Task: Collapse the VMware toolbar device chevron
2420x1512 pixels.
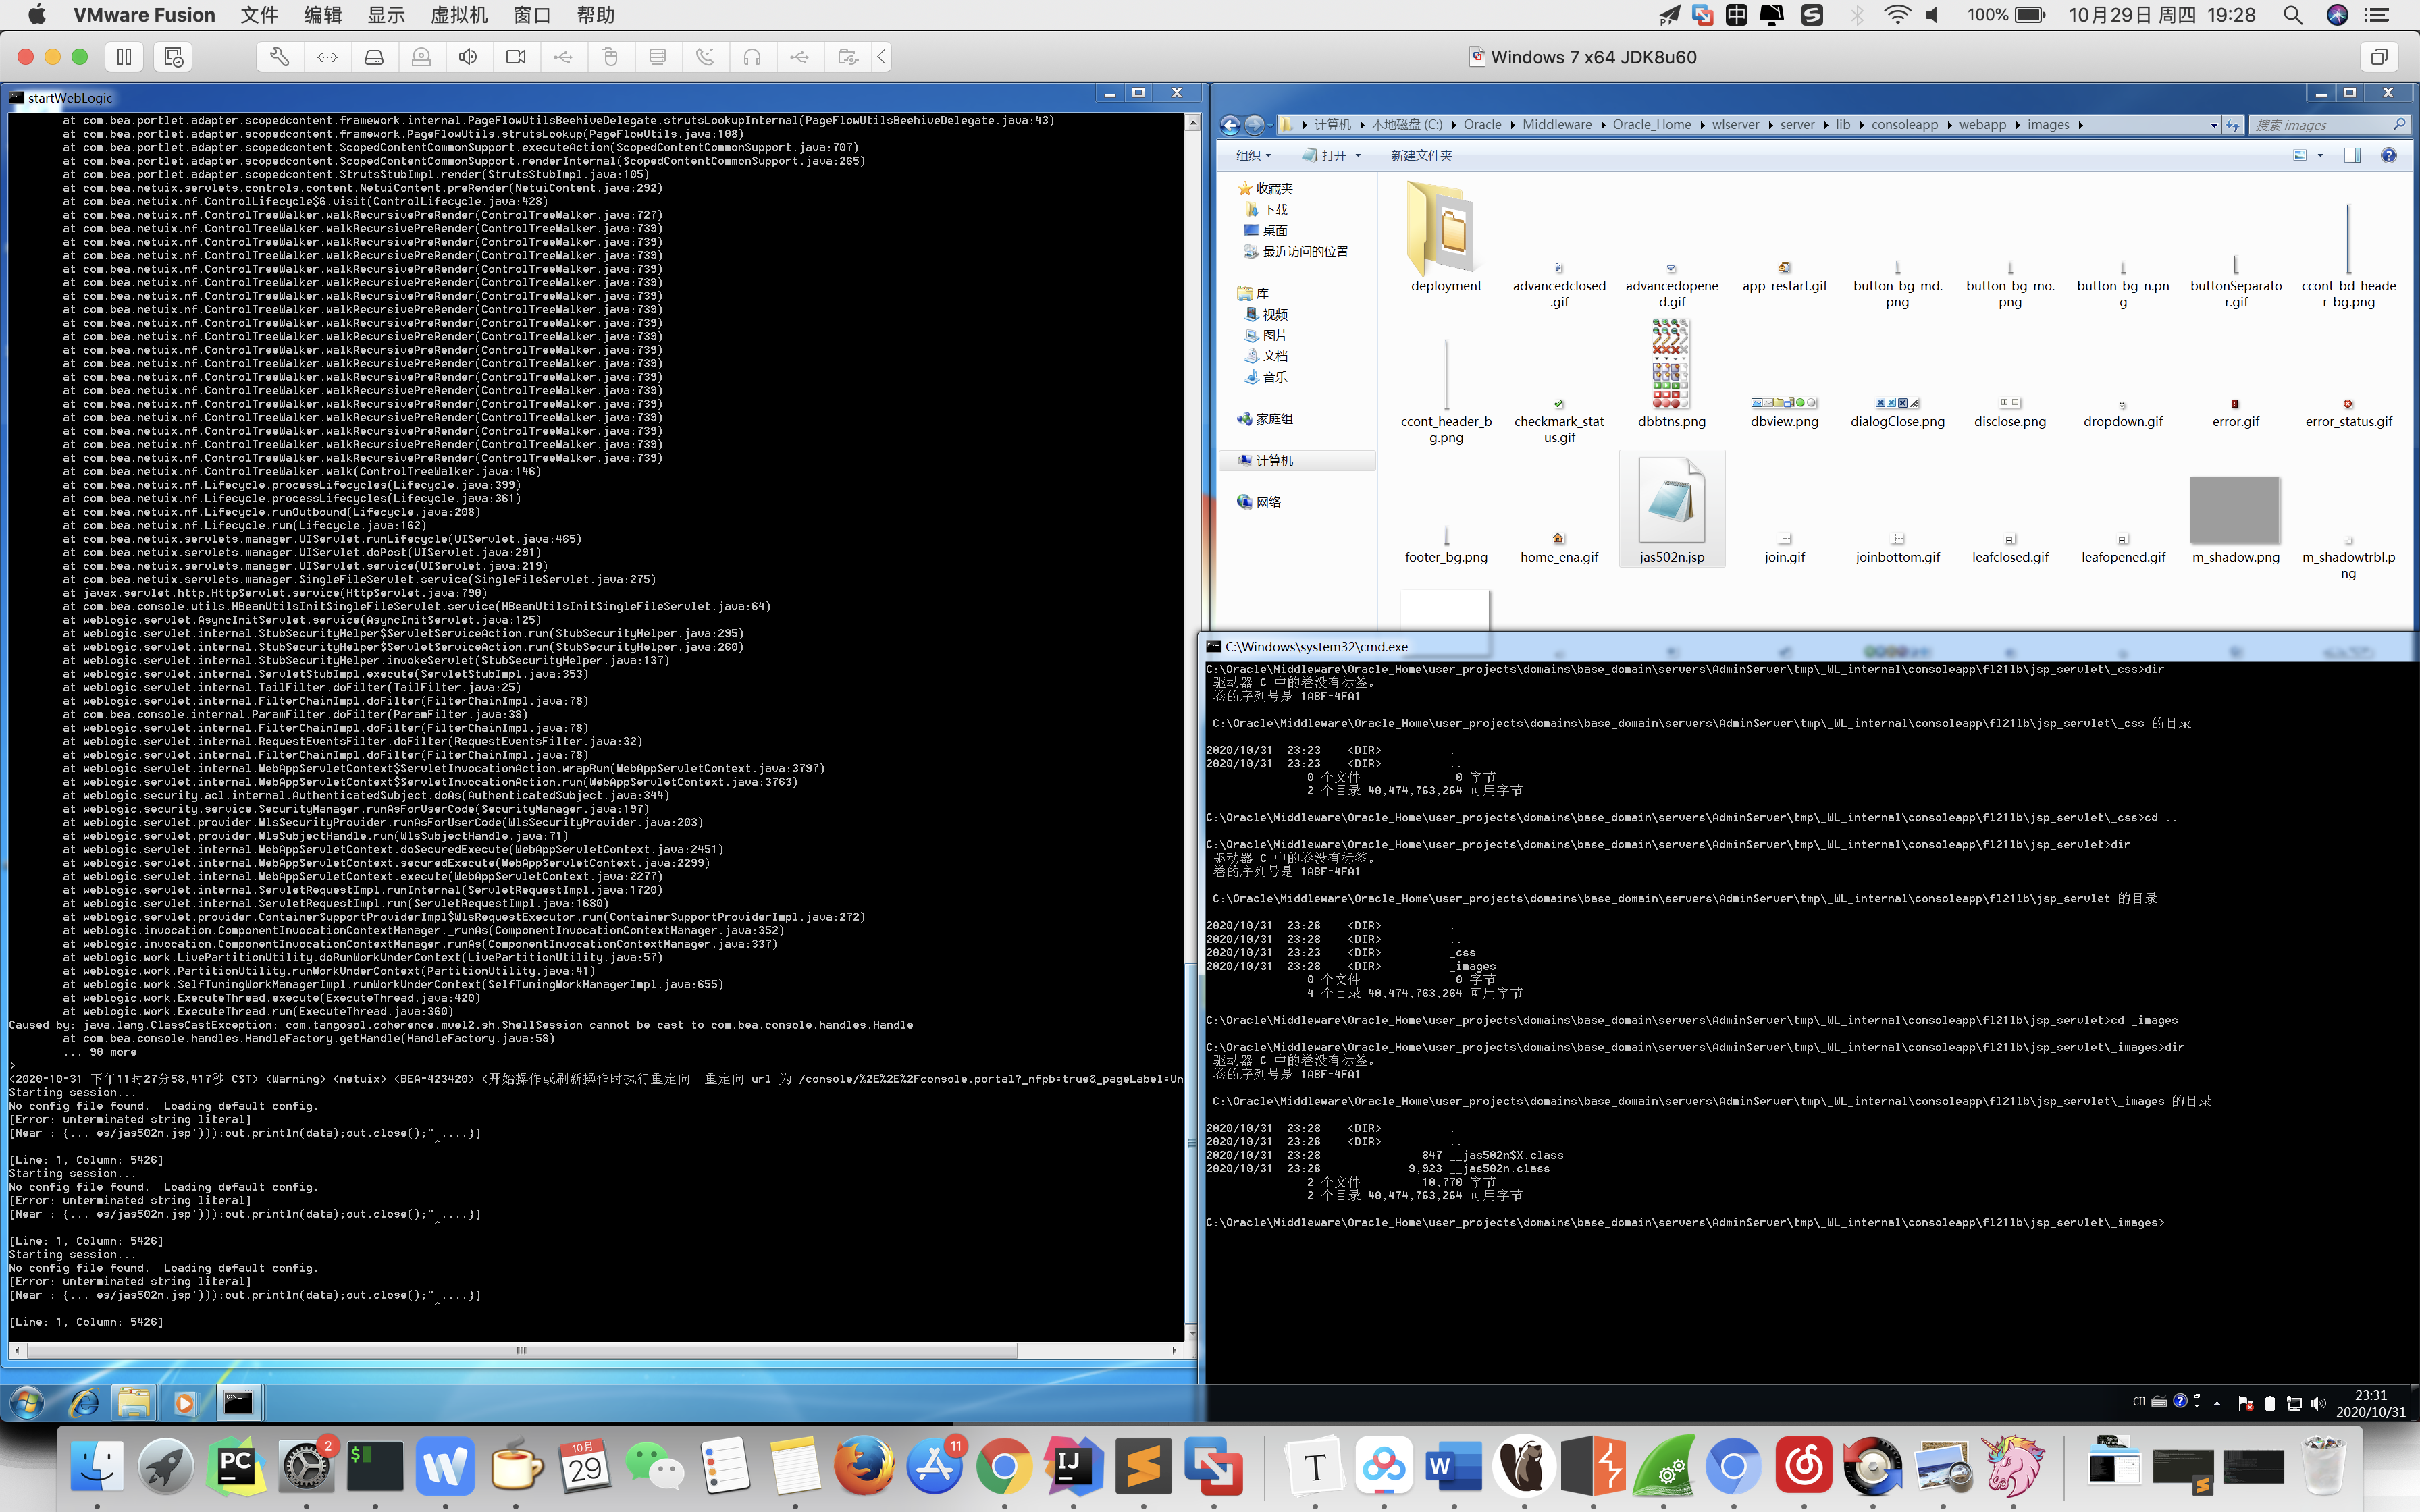Action: 881,57
